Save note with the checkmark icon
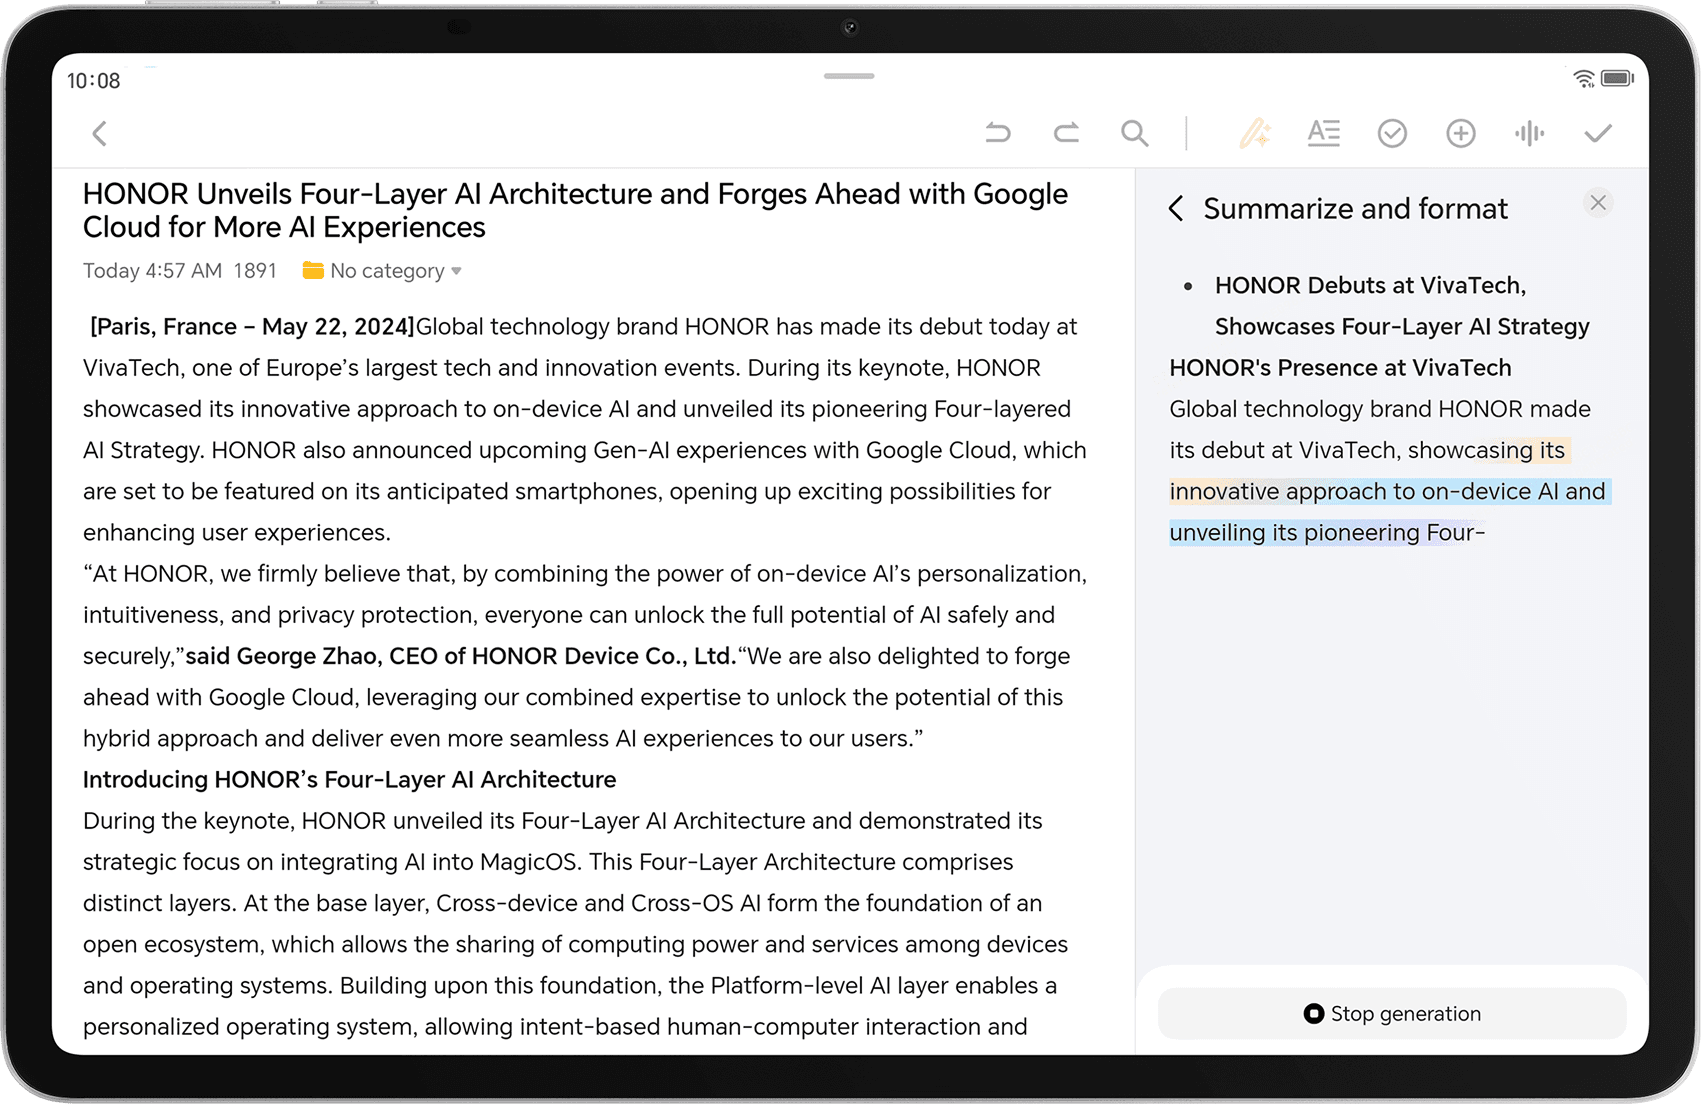Image resolution: width=1701 pixels, height=1104 pixels. point(1598,133)
